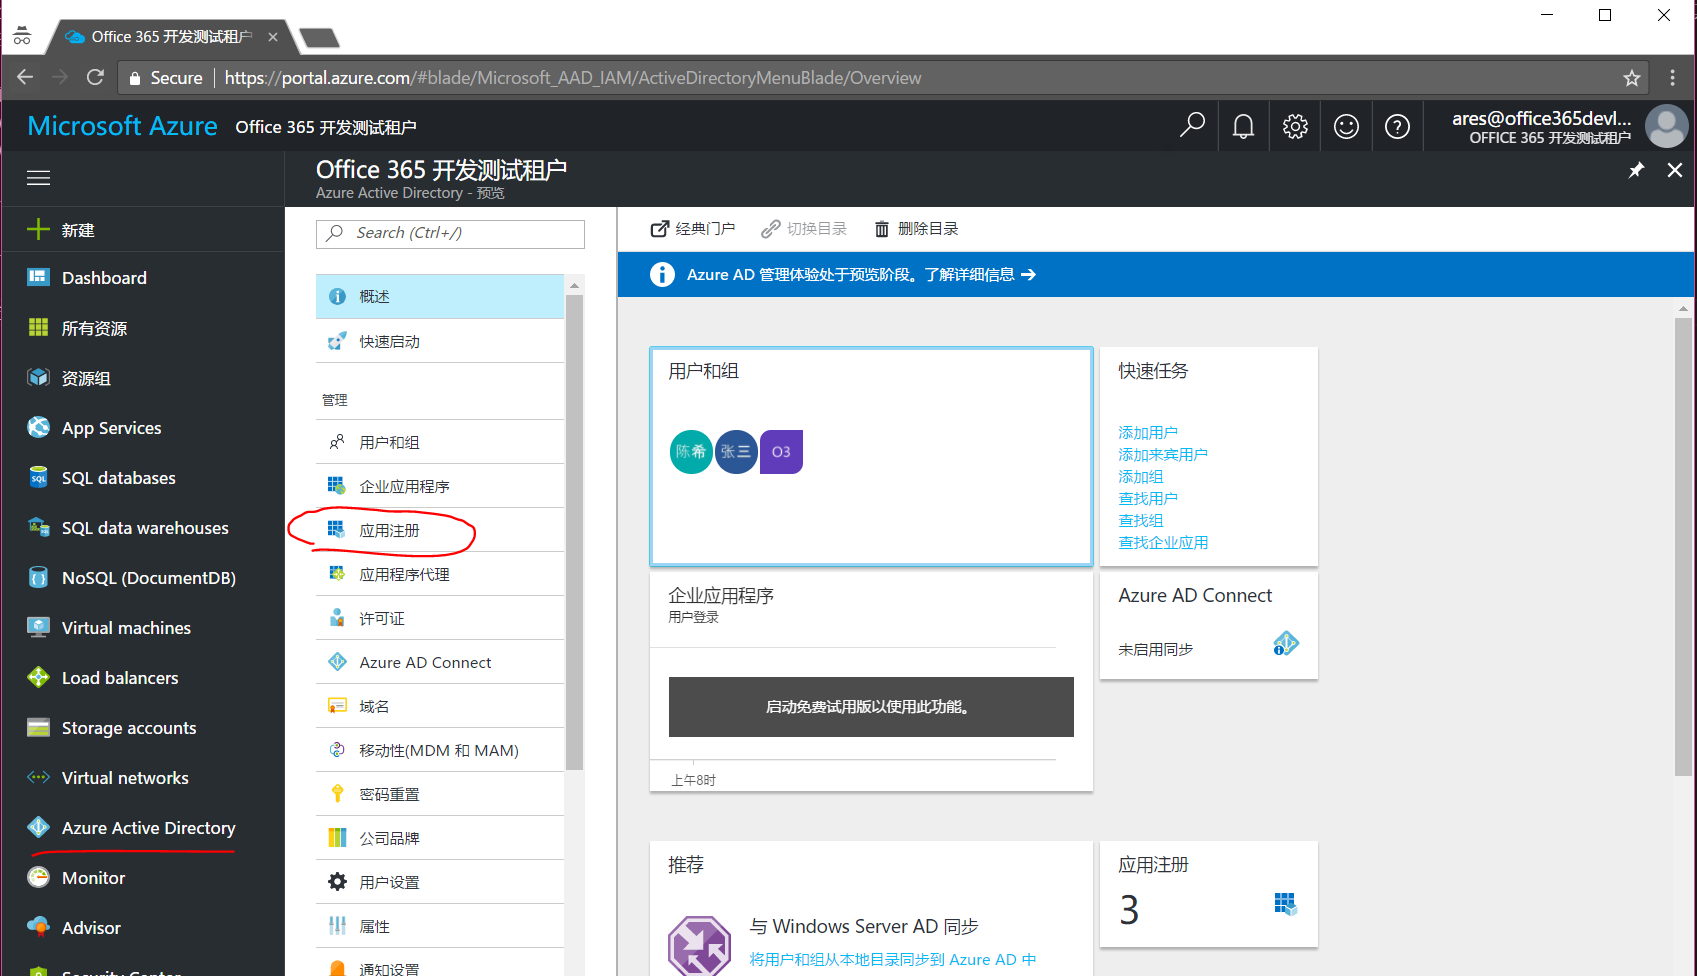
Task: Click the 查找企业应用 link
Action: coord(1163,543)
